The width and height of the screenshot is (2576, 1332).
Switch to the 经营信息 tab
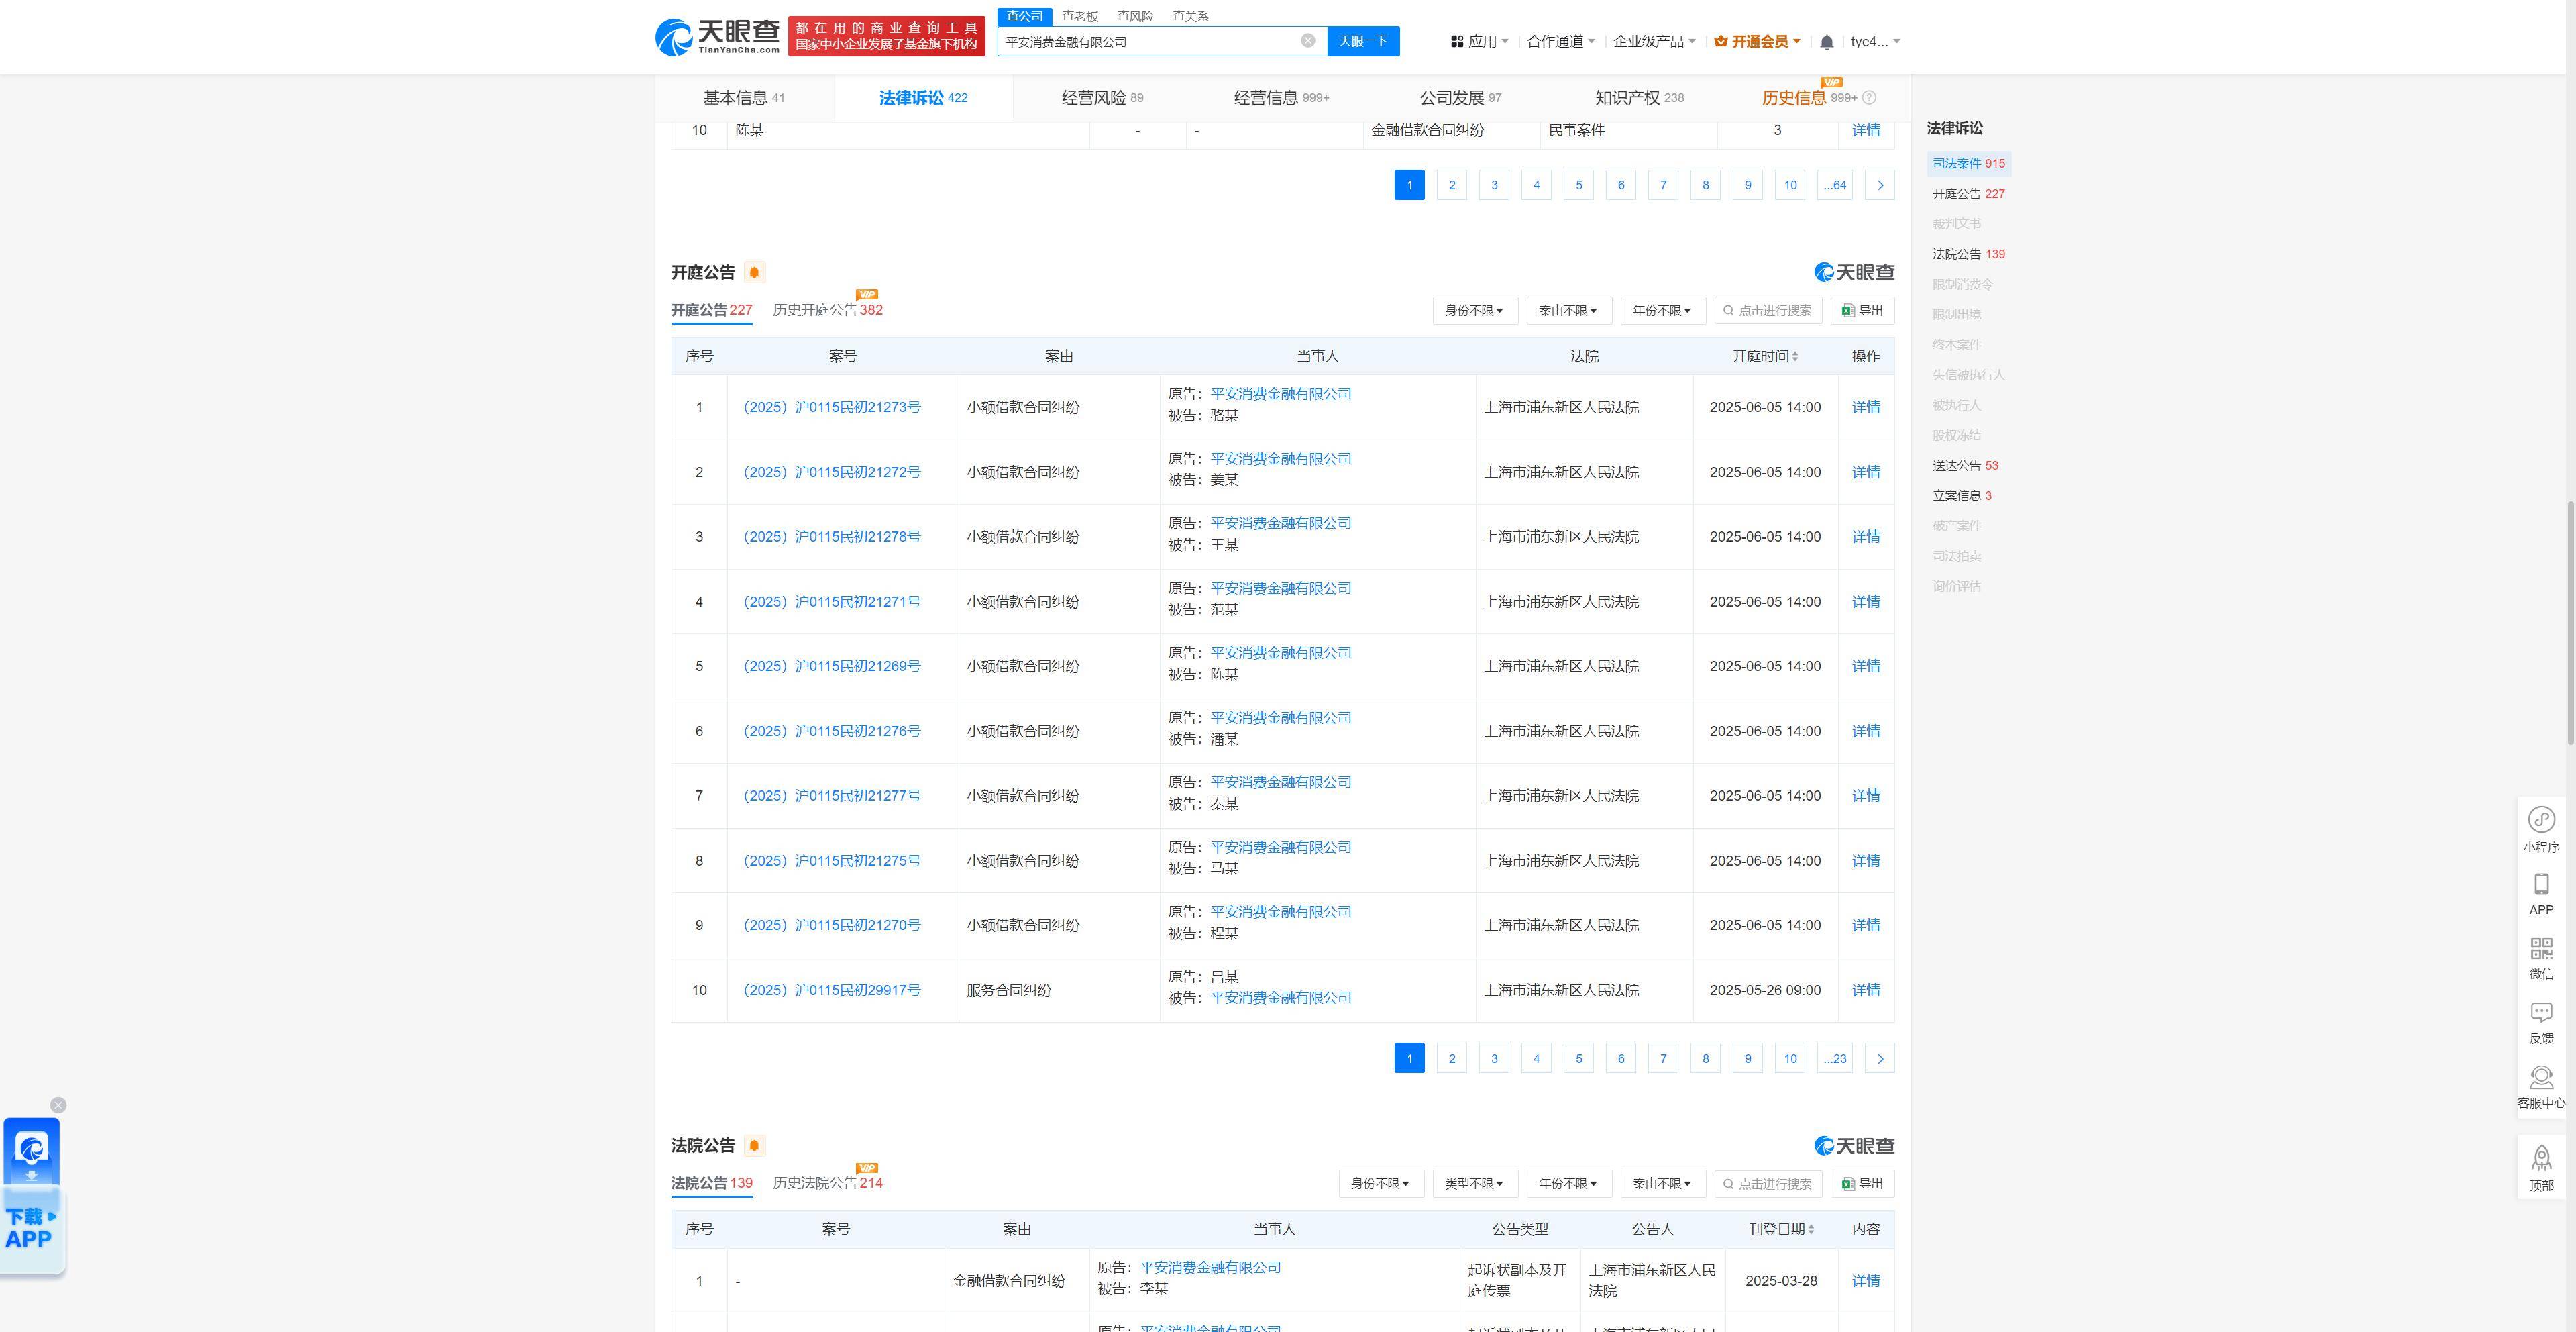pyautogui.click(x=1281, y=98)
